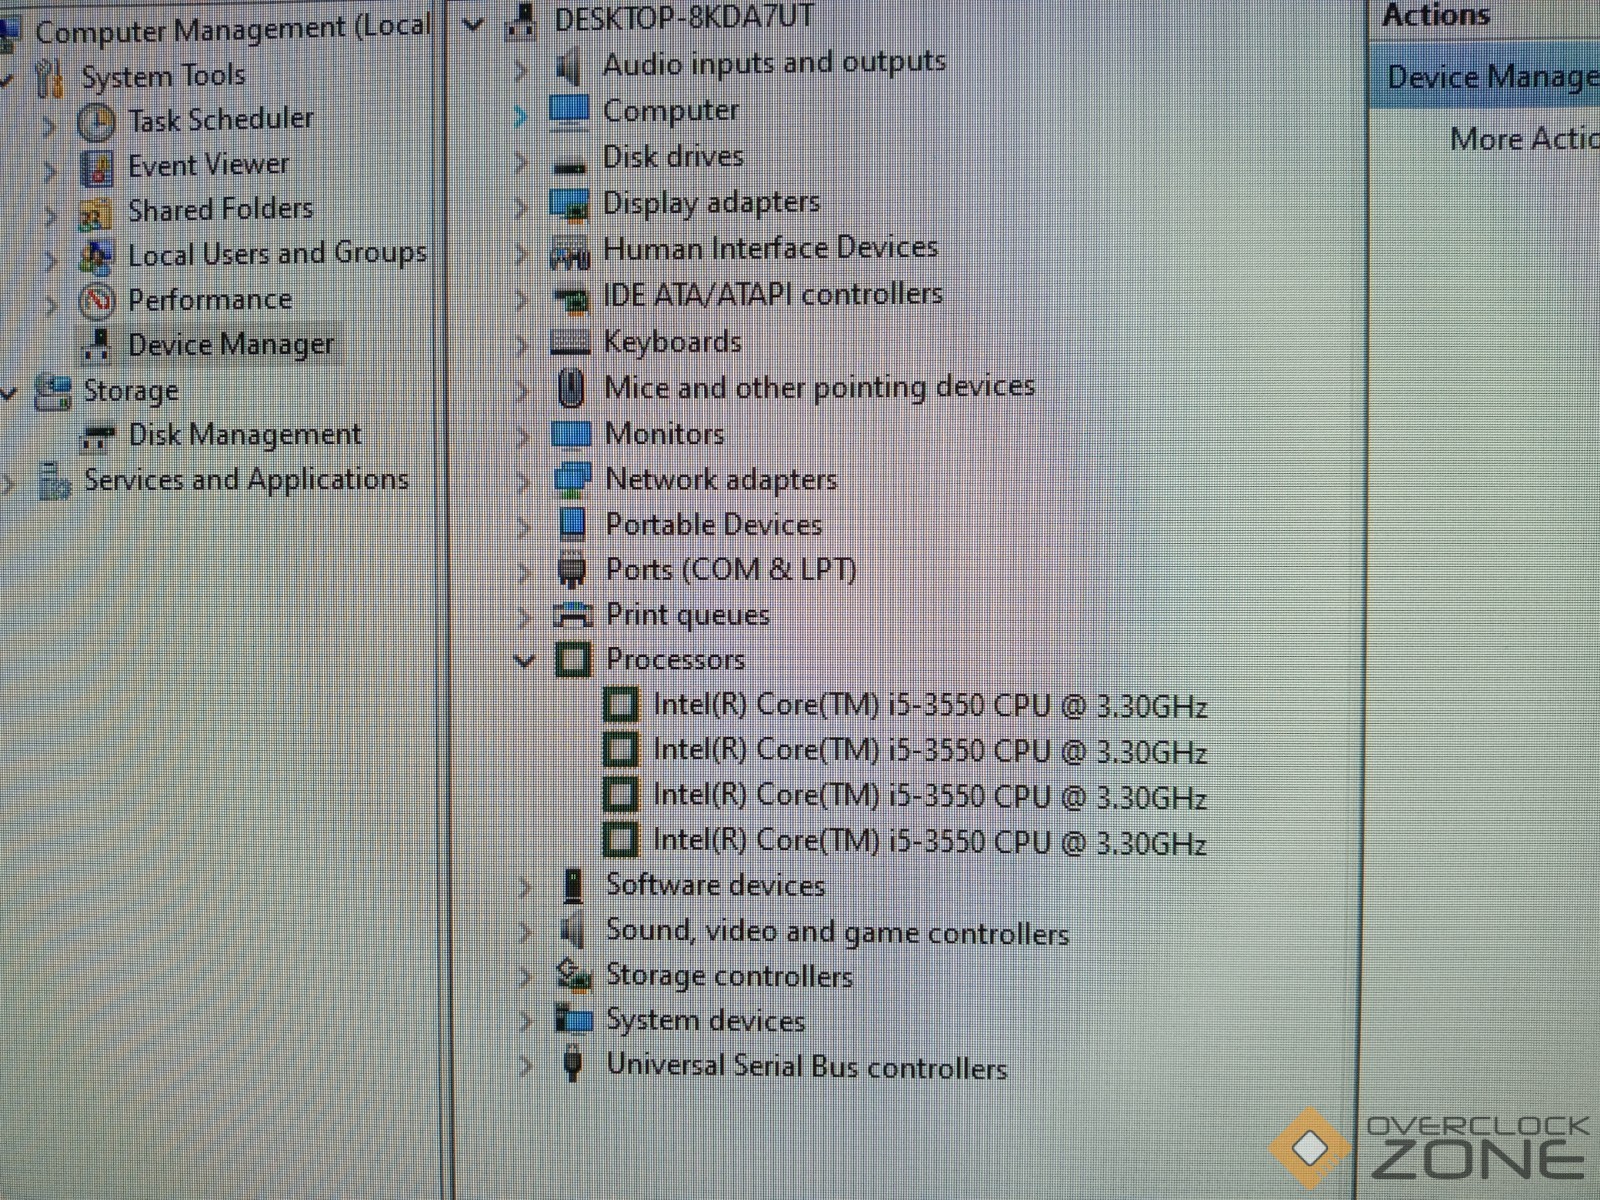This screenshot has height=1200, width=1600.
Task: Select Device Manager in the left tree
Action: tap(230, 345)
